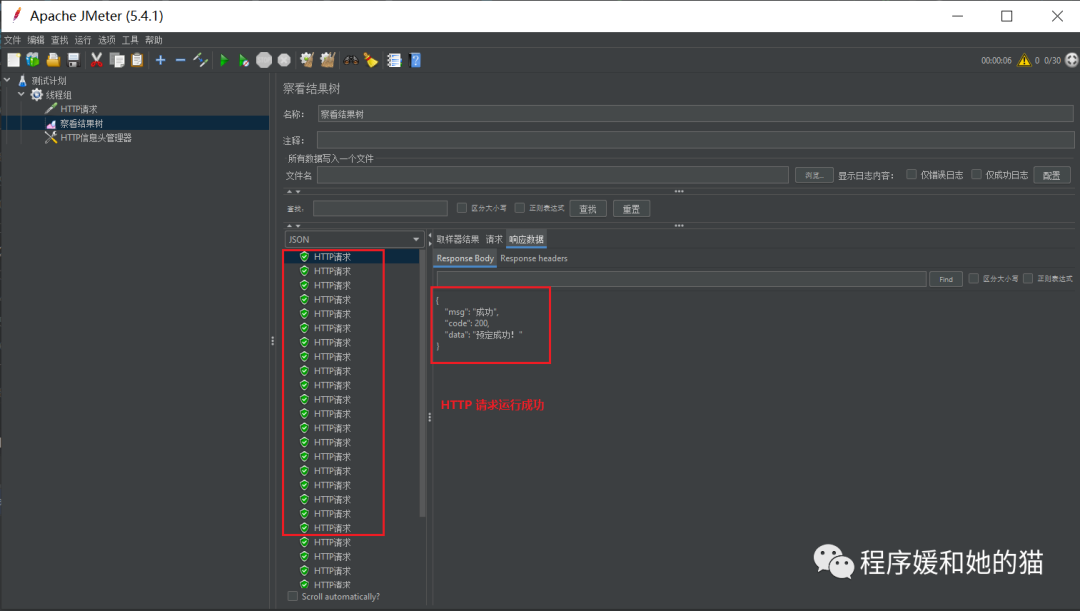Toggle 区分大小写 next to Find button
This screenshot has height=611, width=1080.
click(973, 278)
